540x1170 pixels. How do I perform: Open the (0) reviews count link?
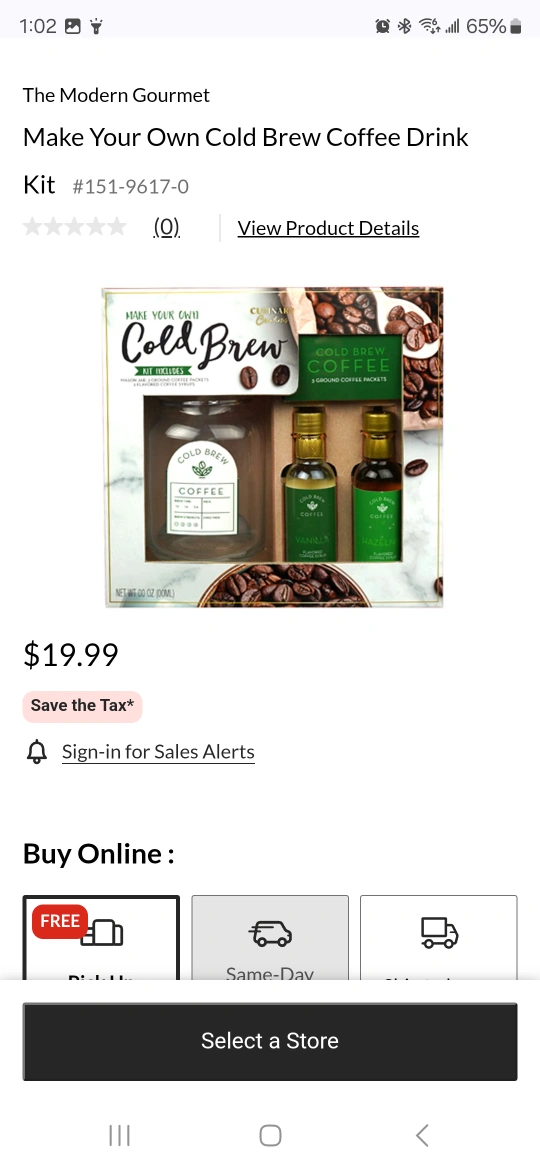click(x=167, y=228)
